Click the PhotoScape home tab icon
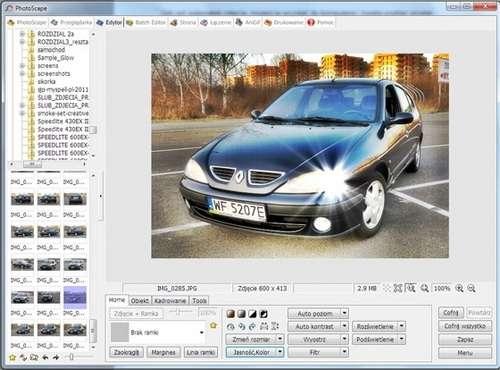 (x=11, y=22)
